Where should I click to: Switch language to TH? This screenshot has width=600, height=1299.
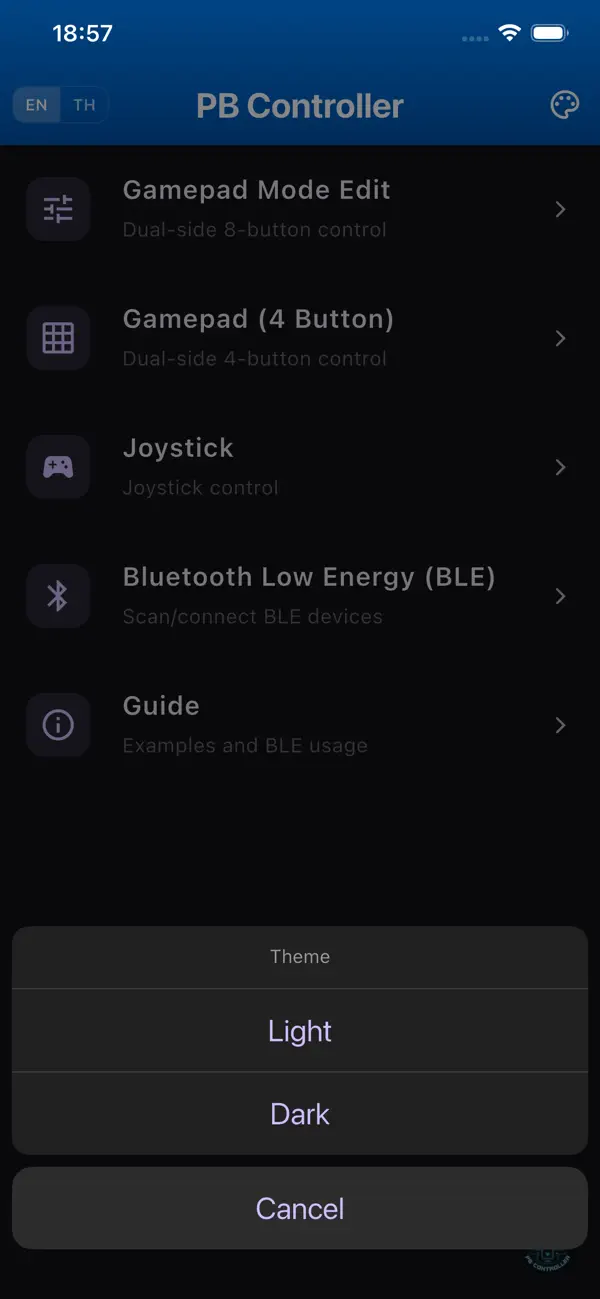tap(84, 105)
